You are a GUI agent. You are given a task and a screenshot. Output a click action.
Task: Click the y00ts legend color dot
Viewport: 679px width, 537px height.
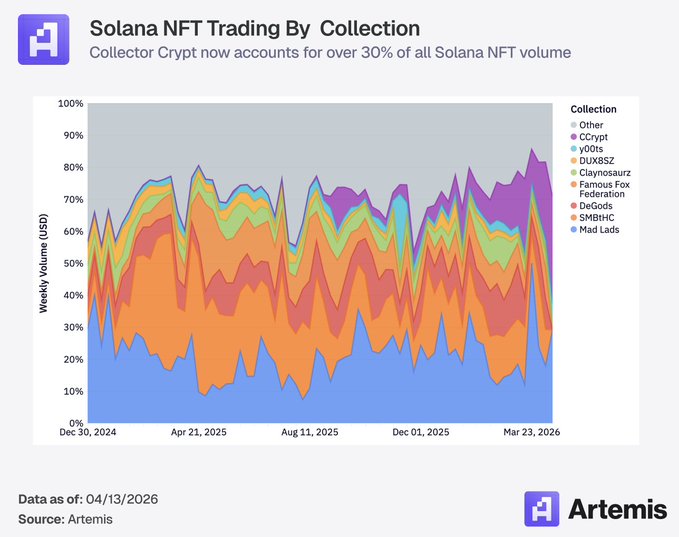[573, 149]
